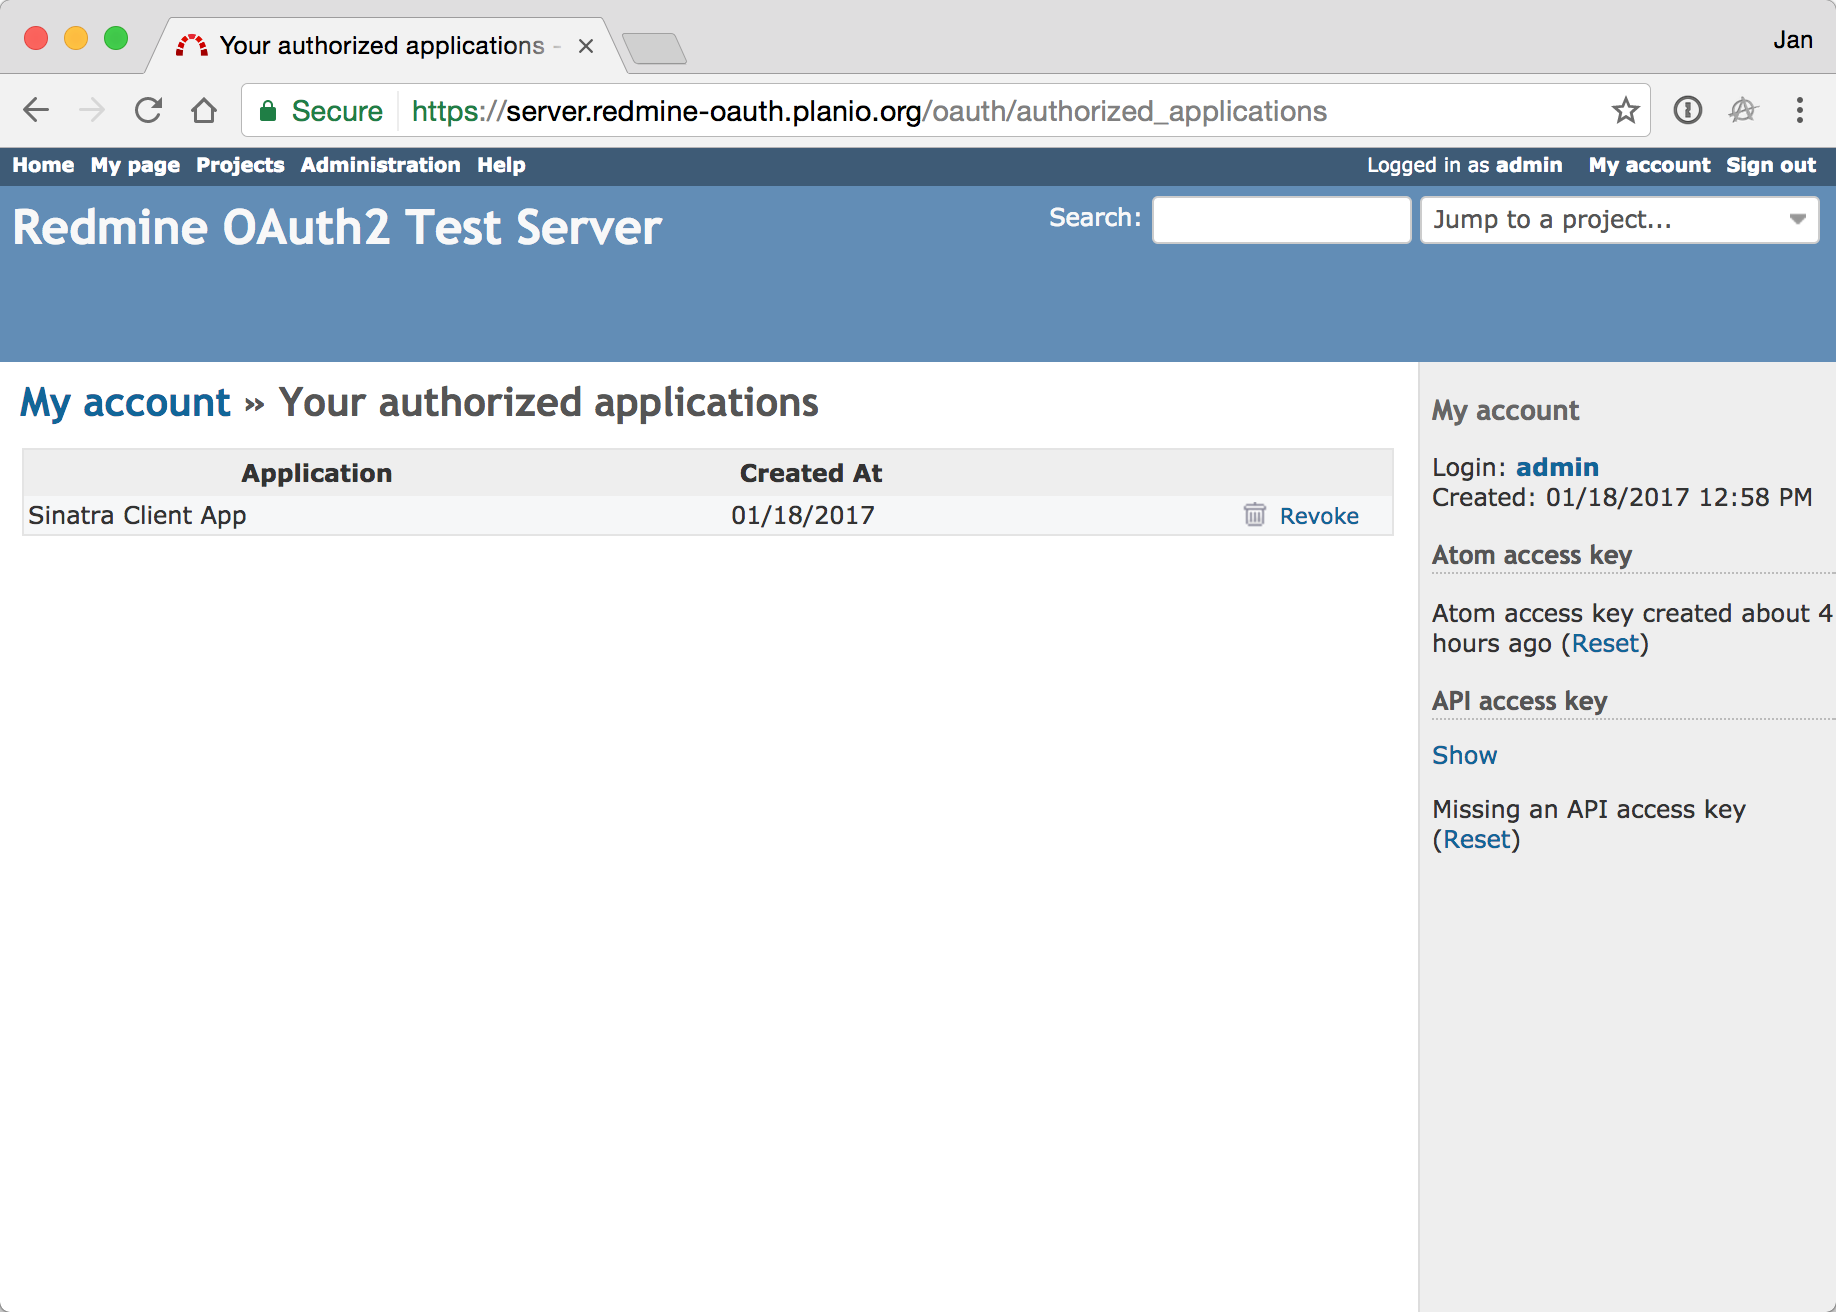Focus the Search input field
This screenshot has width=1836, height=1312.
[1281, 220]
